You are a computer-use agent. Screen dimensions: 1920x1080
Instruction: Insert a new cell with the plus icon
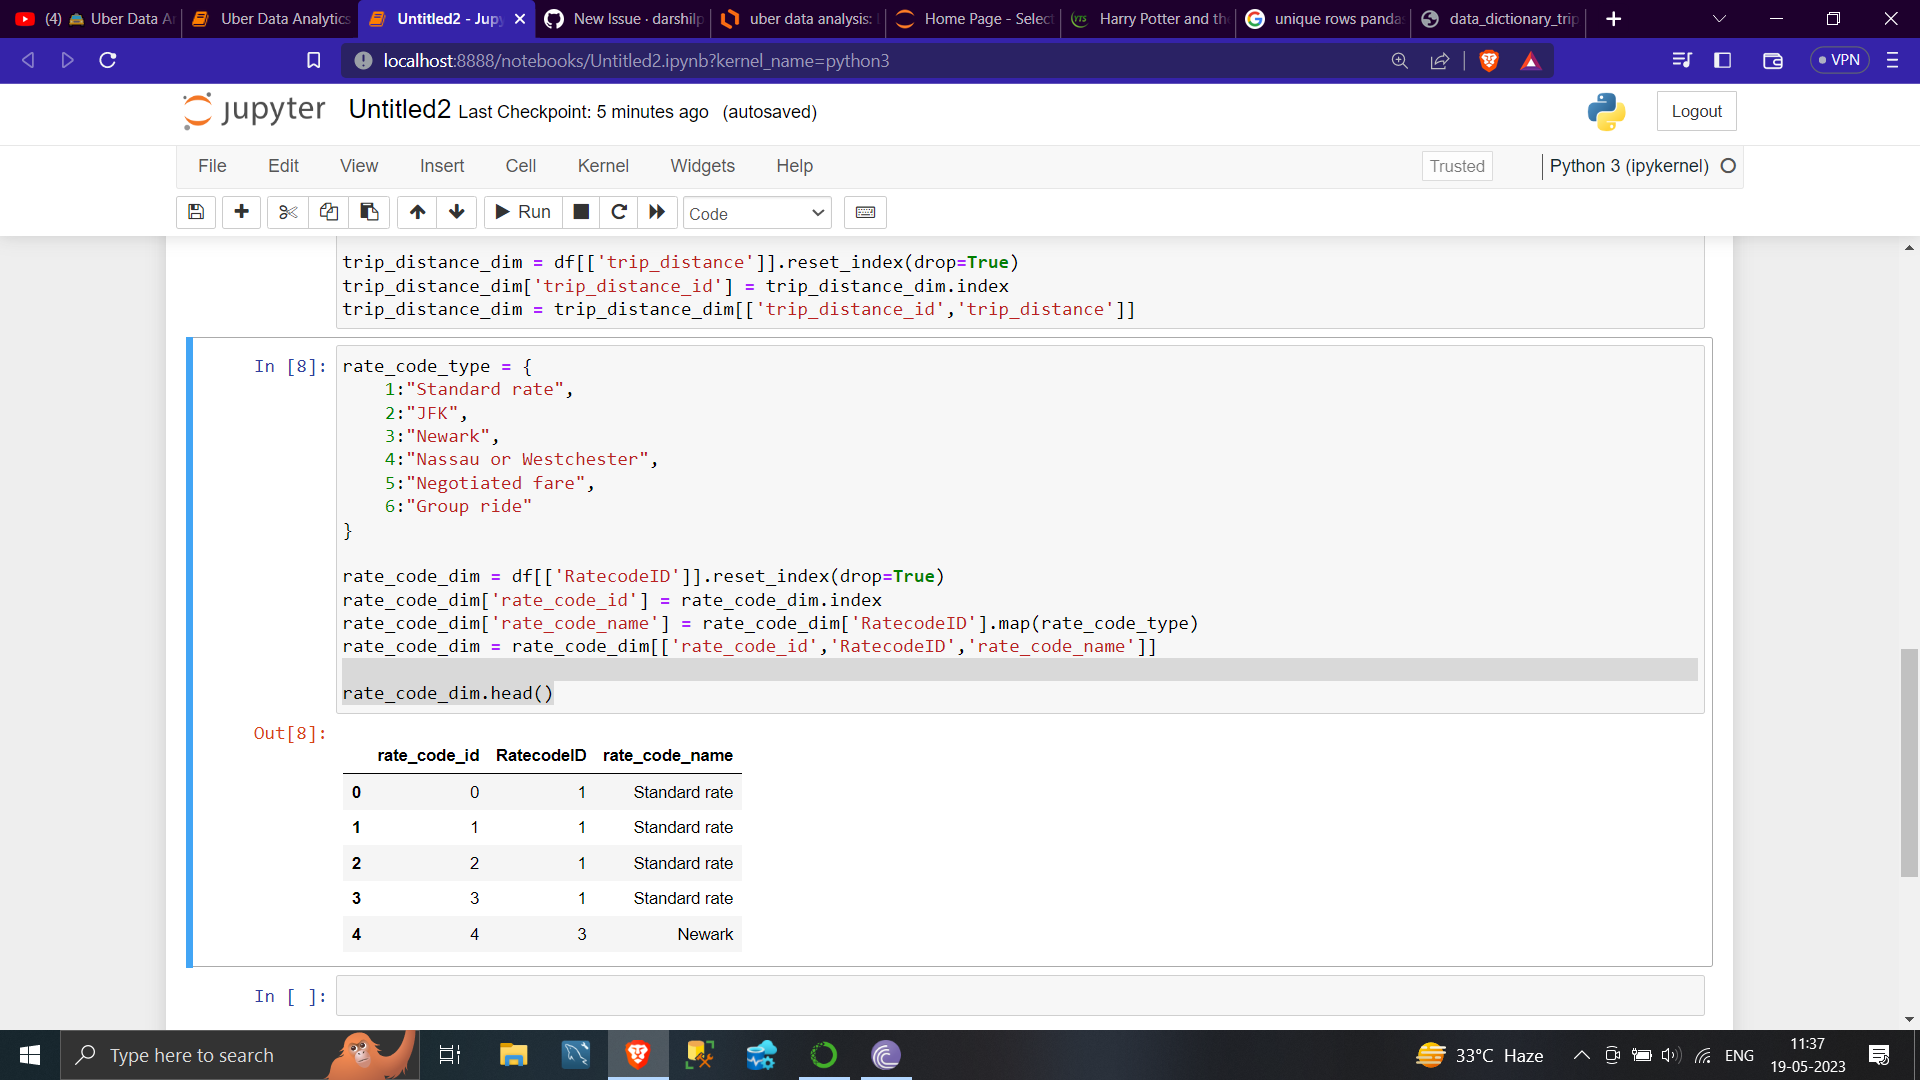click(241, 212)
